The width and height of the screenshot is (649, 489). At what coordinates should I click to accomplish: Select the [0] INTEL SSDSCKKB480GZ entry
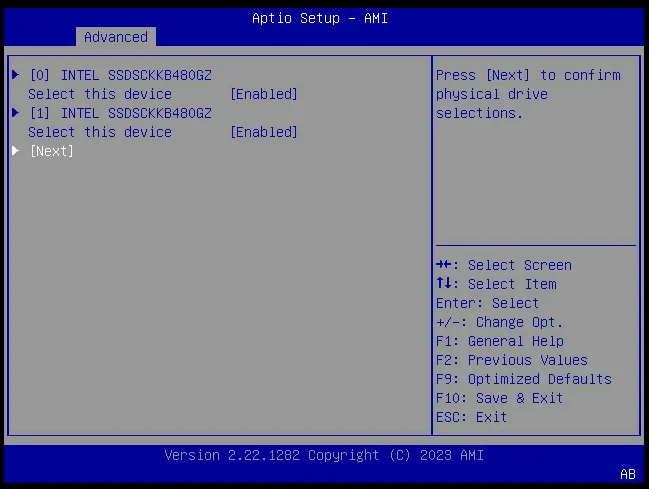(120, 75)
